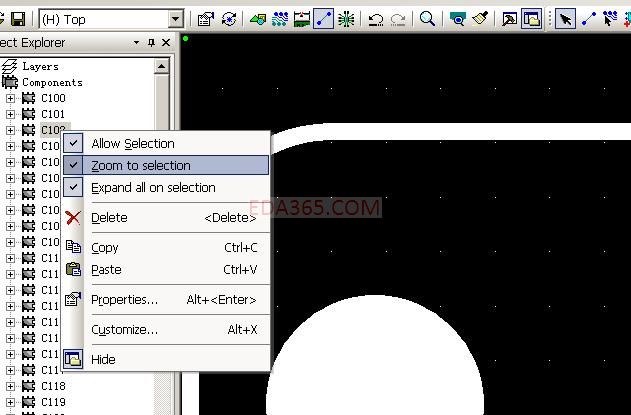631x415 pixels.
Task: Click the arrow-with-waves select icon
Action: tap(610, 19)
